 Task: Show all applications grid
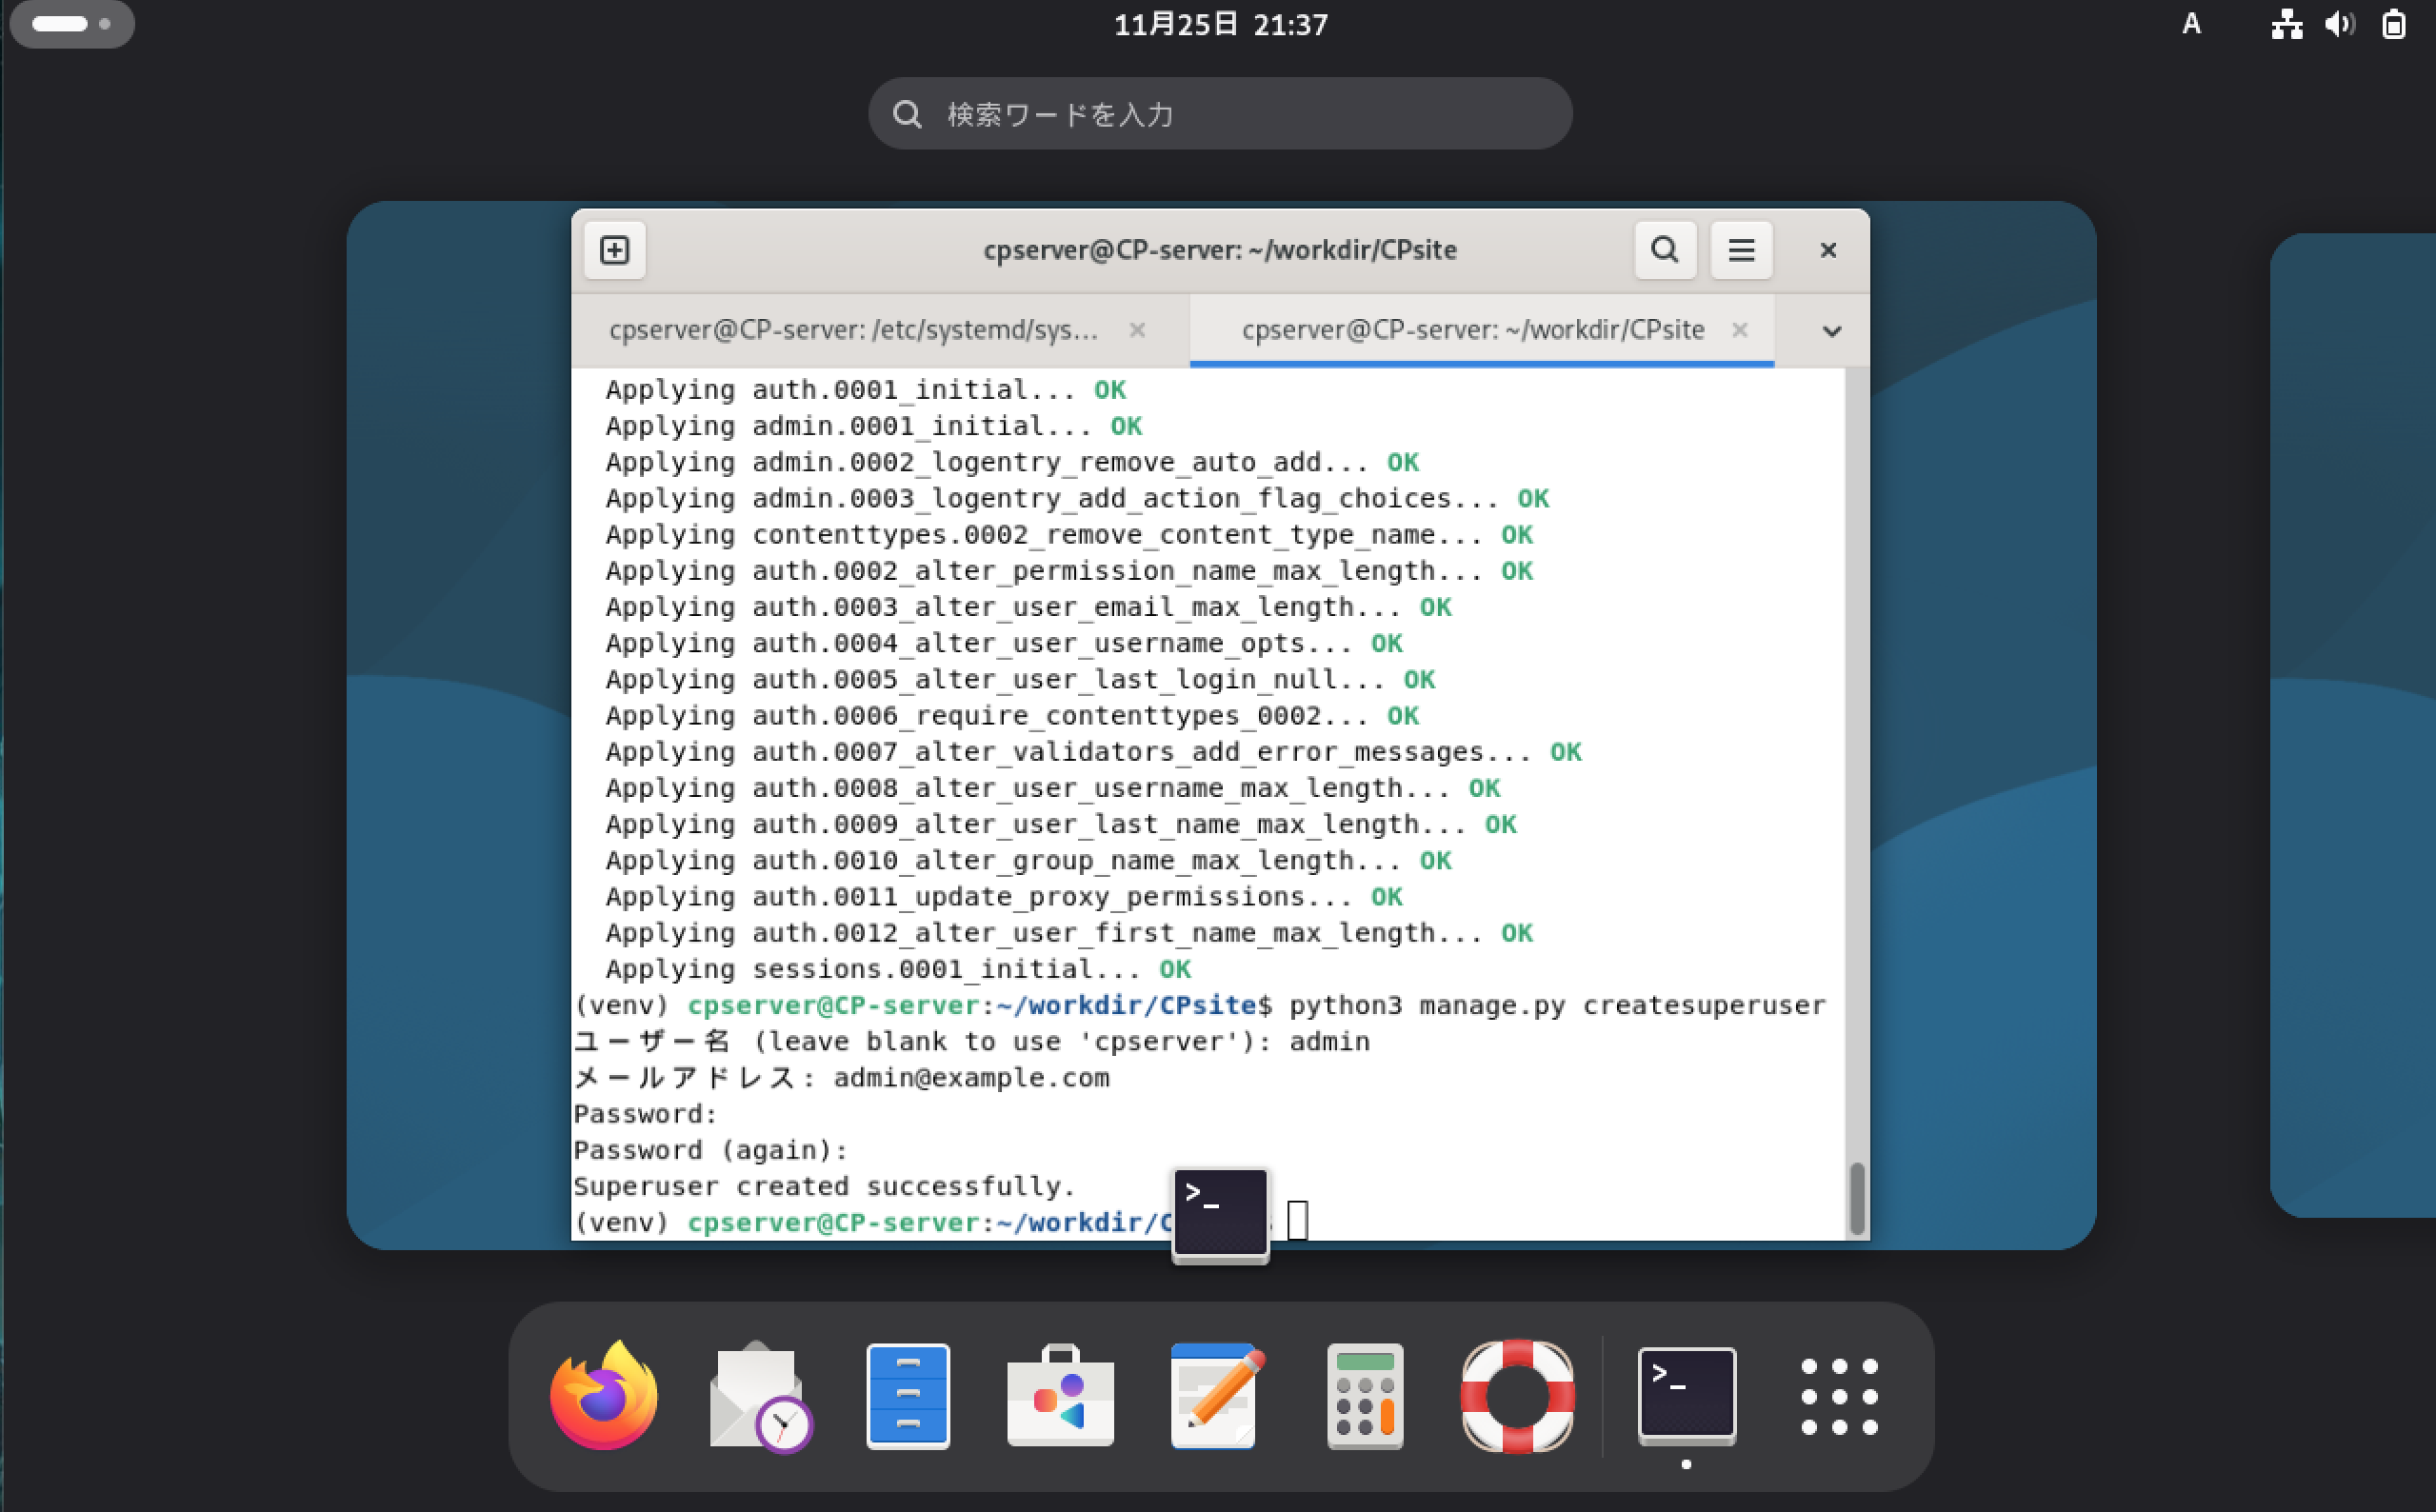click(1839, 1395)
